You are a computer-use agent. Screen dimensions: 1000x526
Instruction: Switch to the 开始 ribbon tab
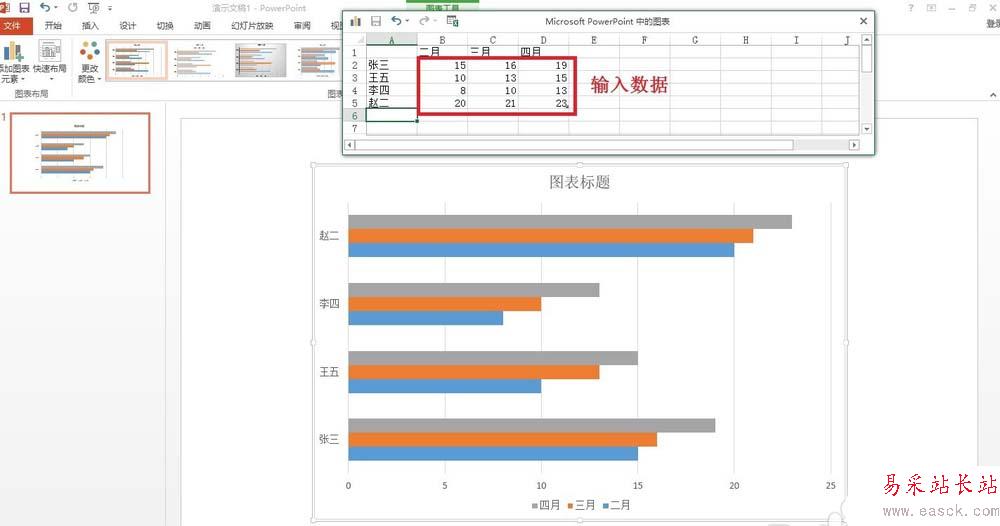pos(53,26)
